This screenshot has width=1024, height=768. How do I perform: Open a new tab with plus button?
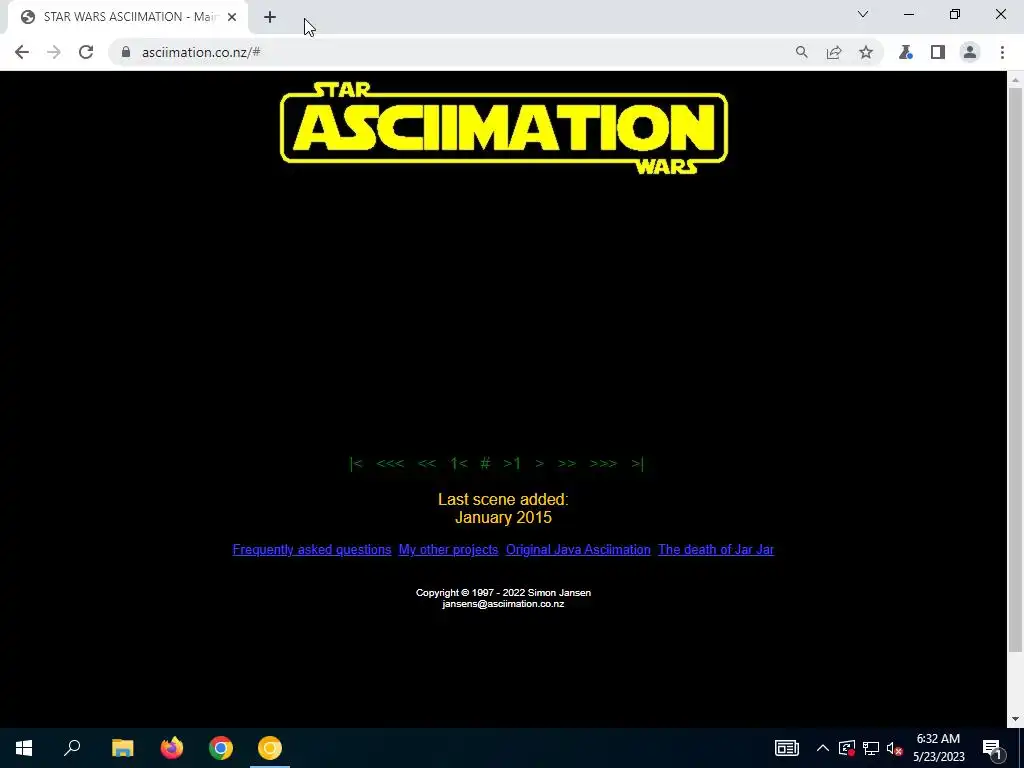coord(270,17)
